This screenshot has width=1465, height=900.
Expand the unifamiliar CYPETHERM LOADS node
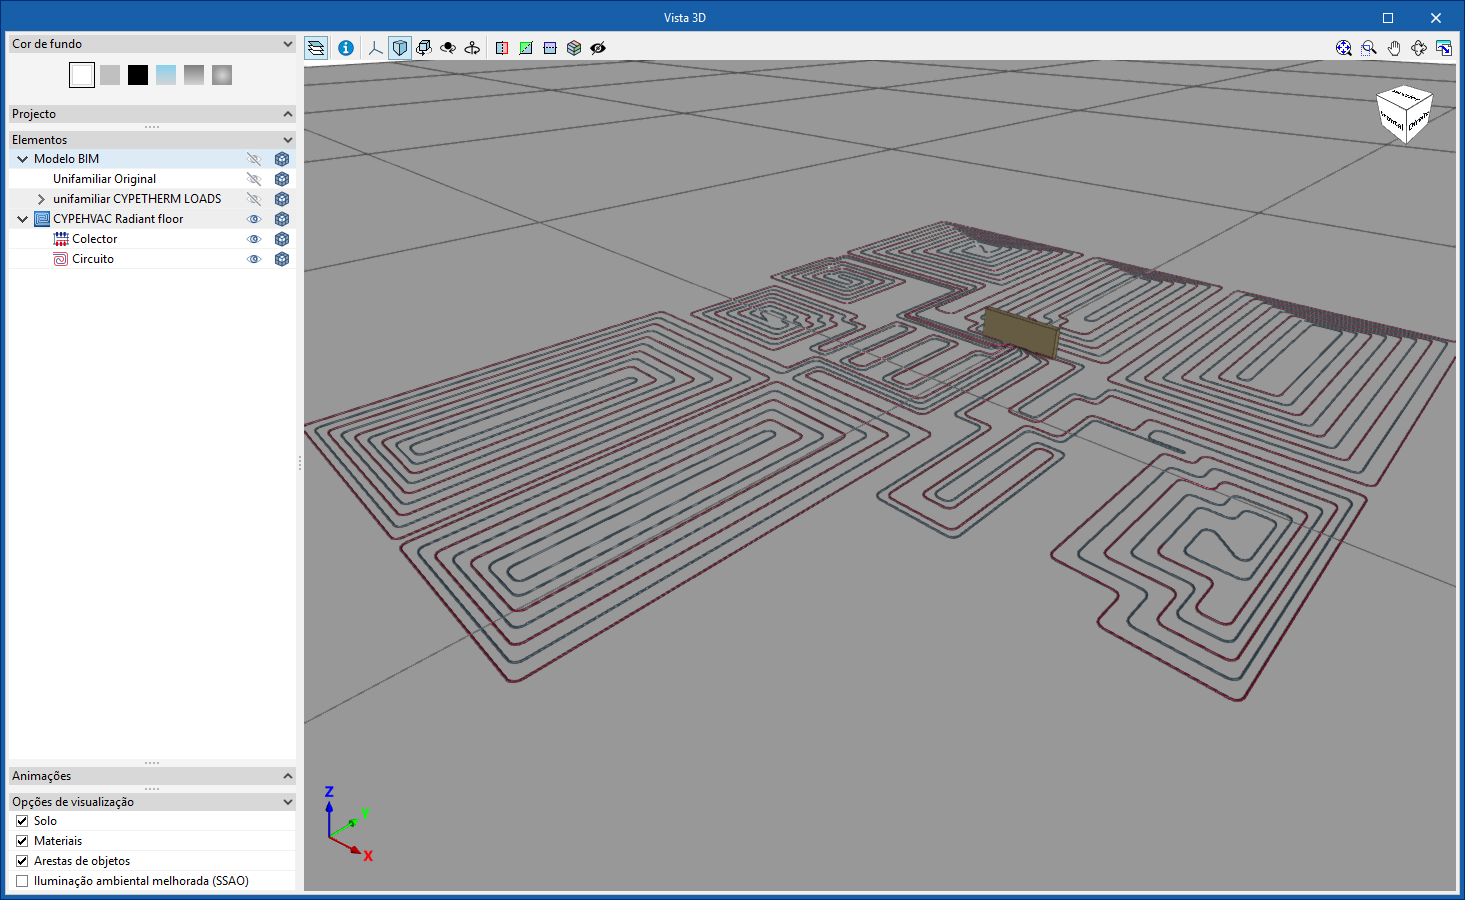41,199
